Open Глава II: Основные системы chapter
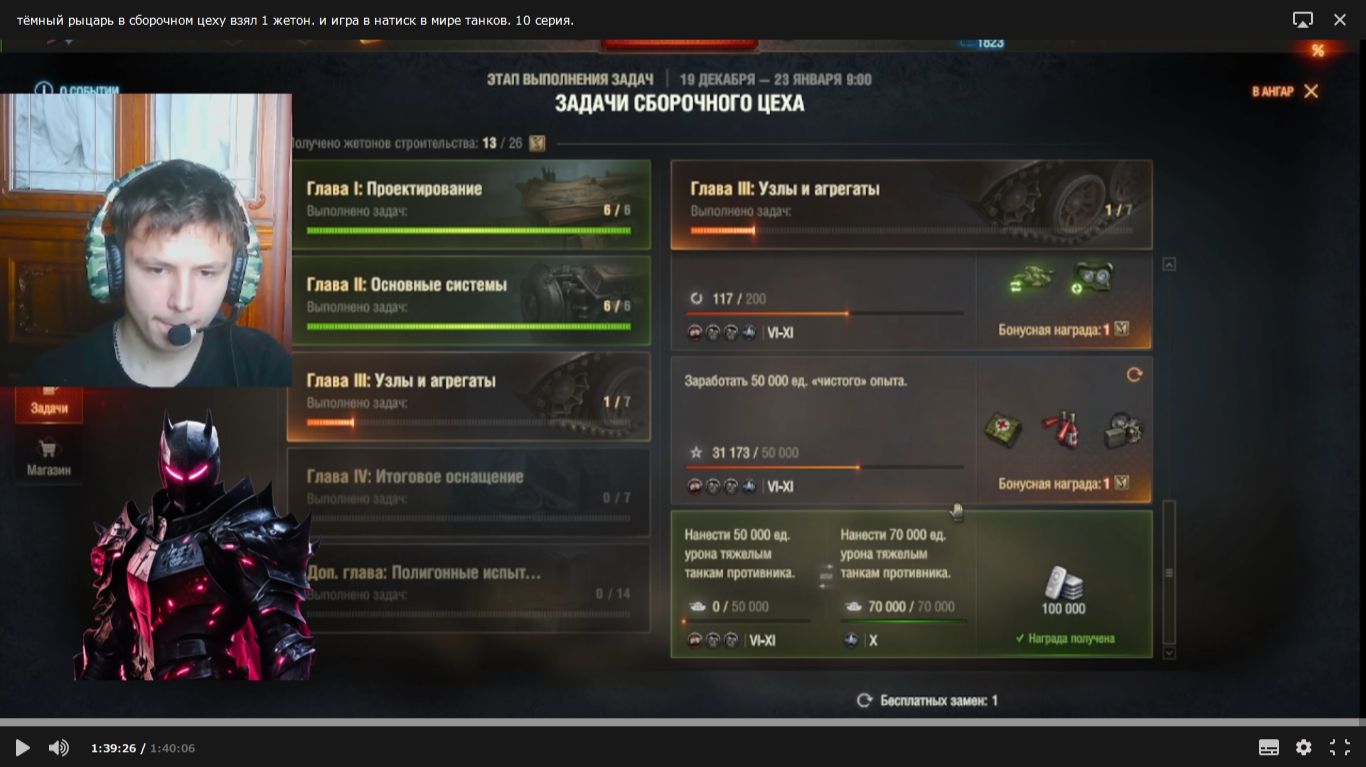The height and width of the screenshot is (767, 1366). click(x=469, y=300)
